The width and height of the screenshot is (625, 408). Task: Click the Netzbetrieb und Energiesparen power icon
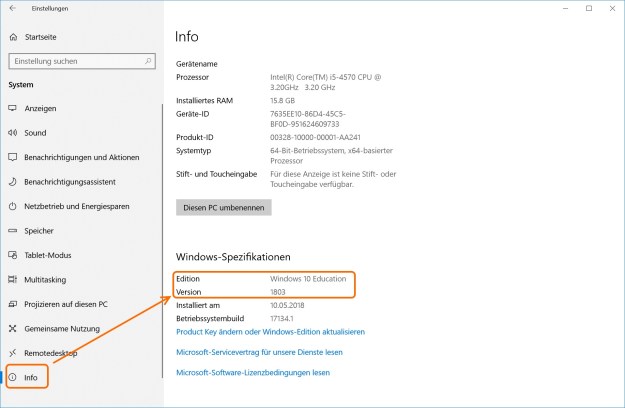(x=13, y=205)
